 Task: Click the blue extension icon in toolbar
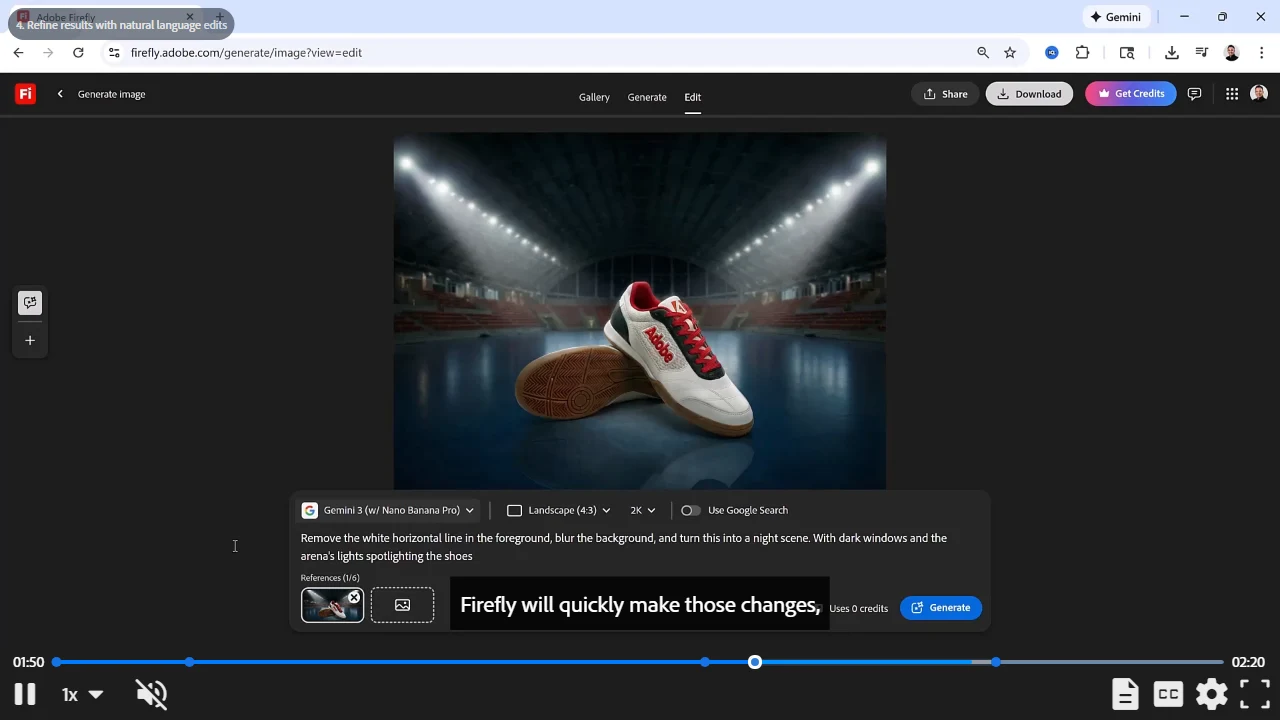click(x=1052, y=53)
